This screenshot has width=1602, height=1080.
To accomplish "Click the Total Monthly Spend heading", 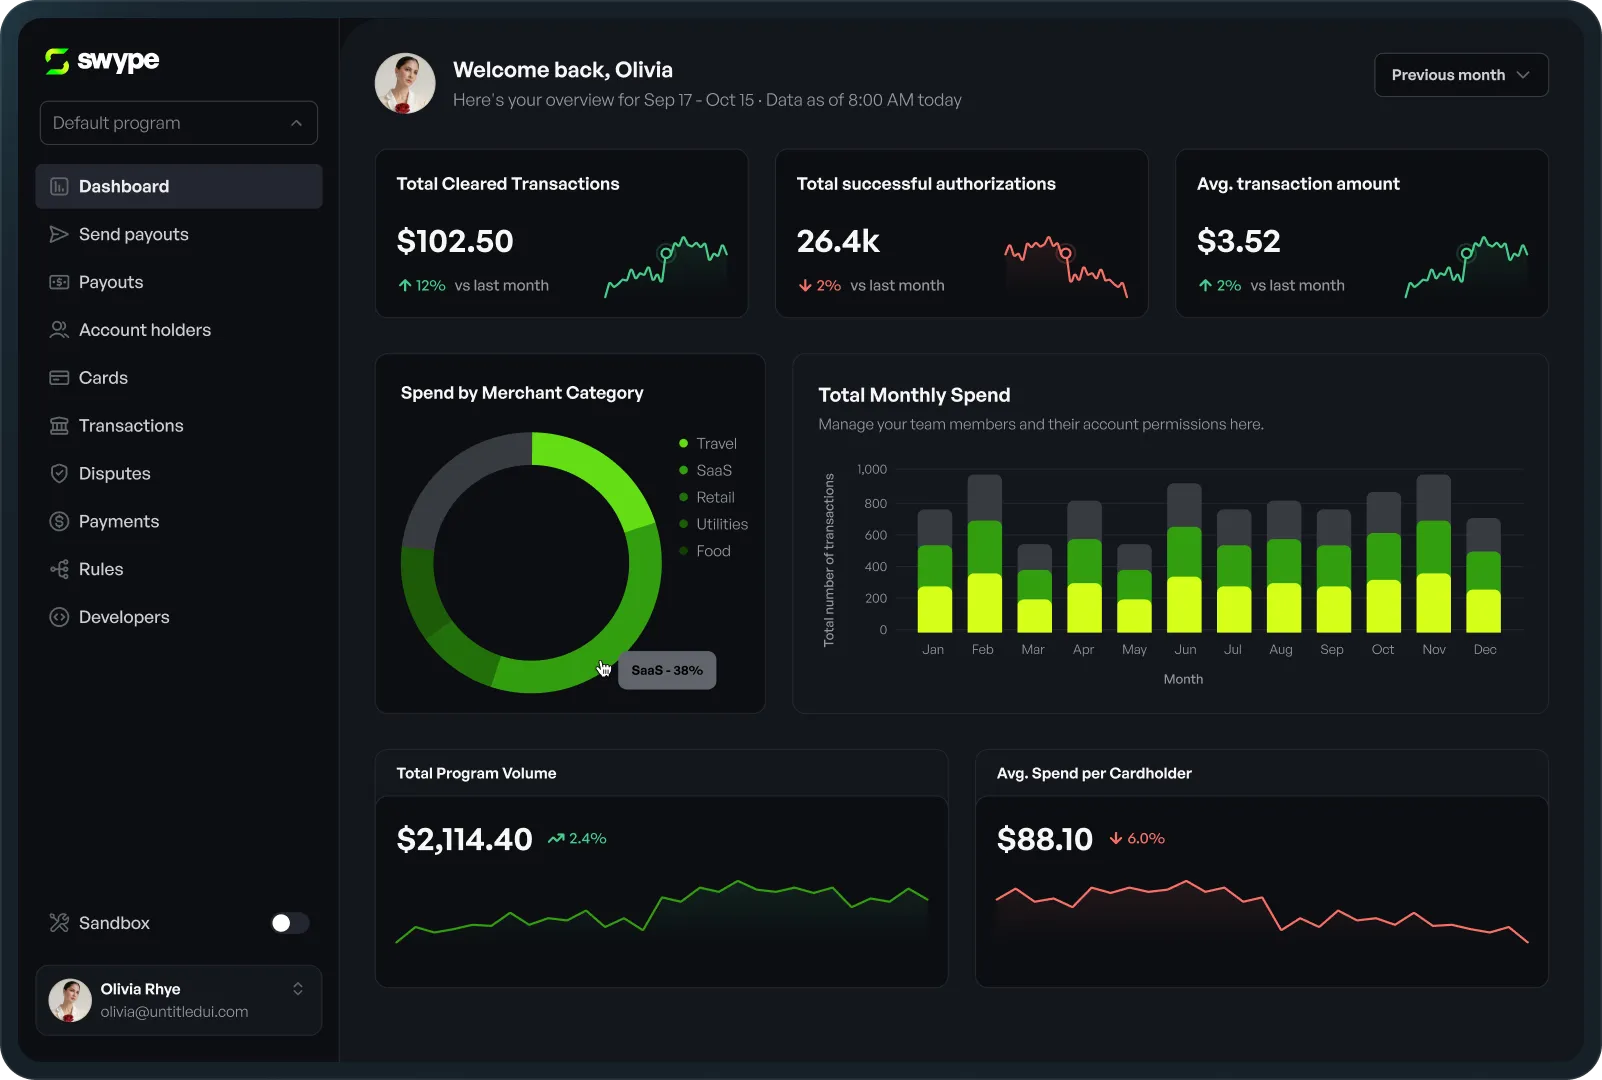I will click(914, 395).
